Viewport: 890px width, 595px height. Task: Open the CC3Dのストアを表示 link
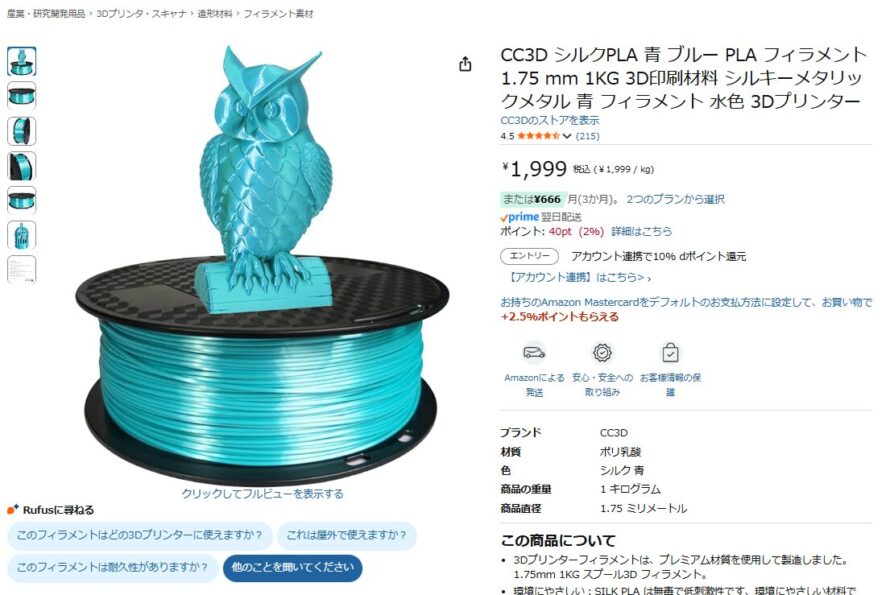tap(549, 120)
